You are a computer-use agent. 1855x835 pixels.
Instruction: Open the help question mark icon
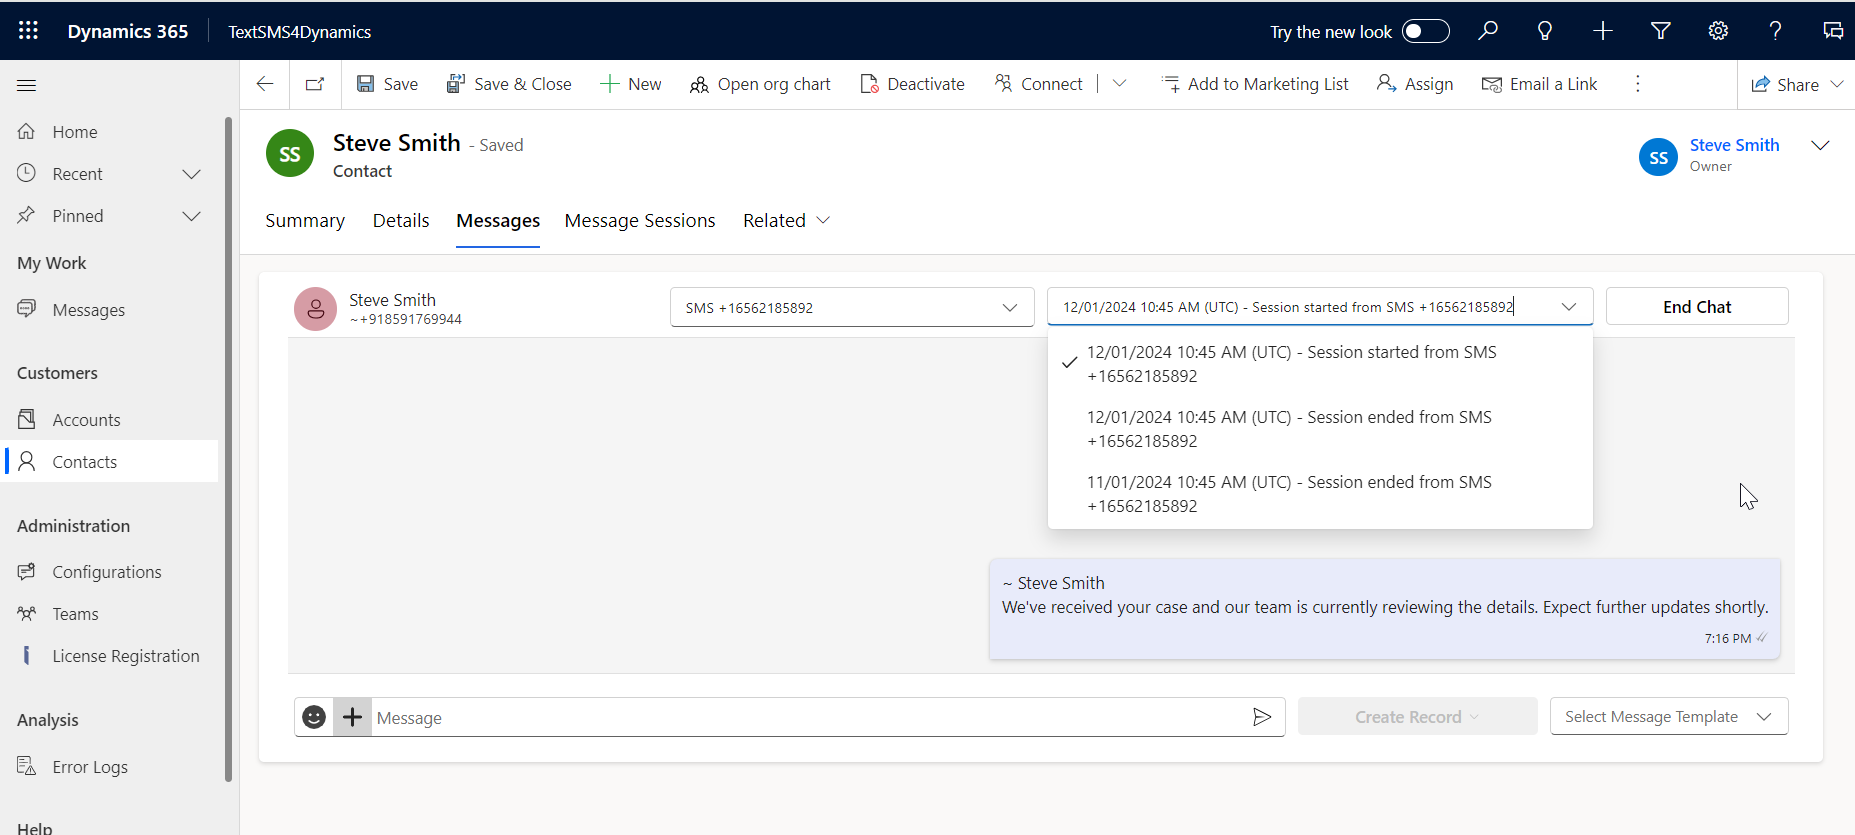[x=1775, y=31]
